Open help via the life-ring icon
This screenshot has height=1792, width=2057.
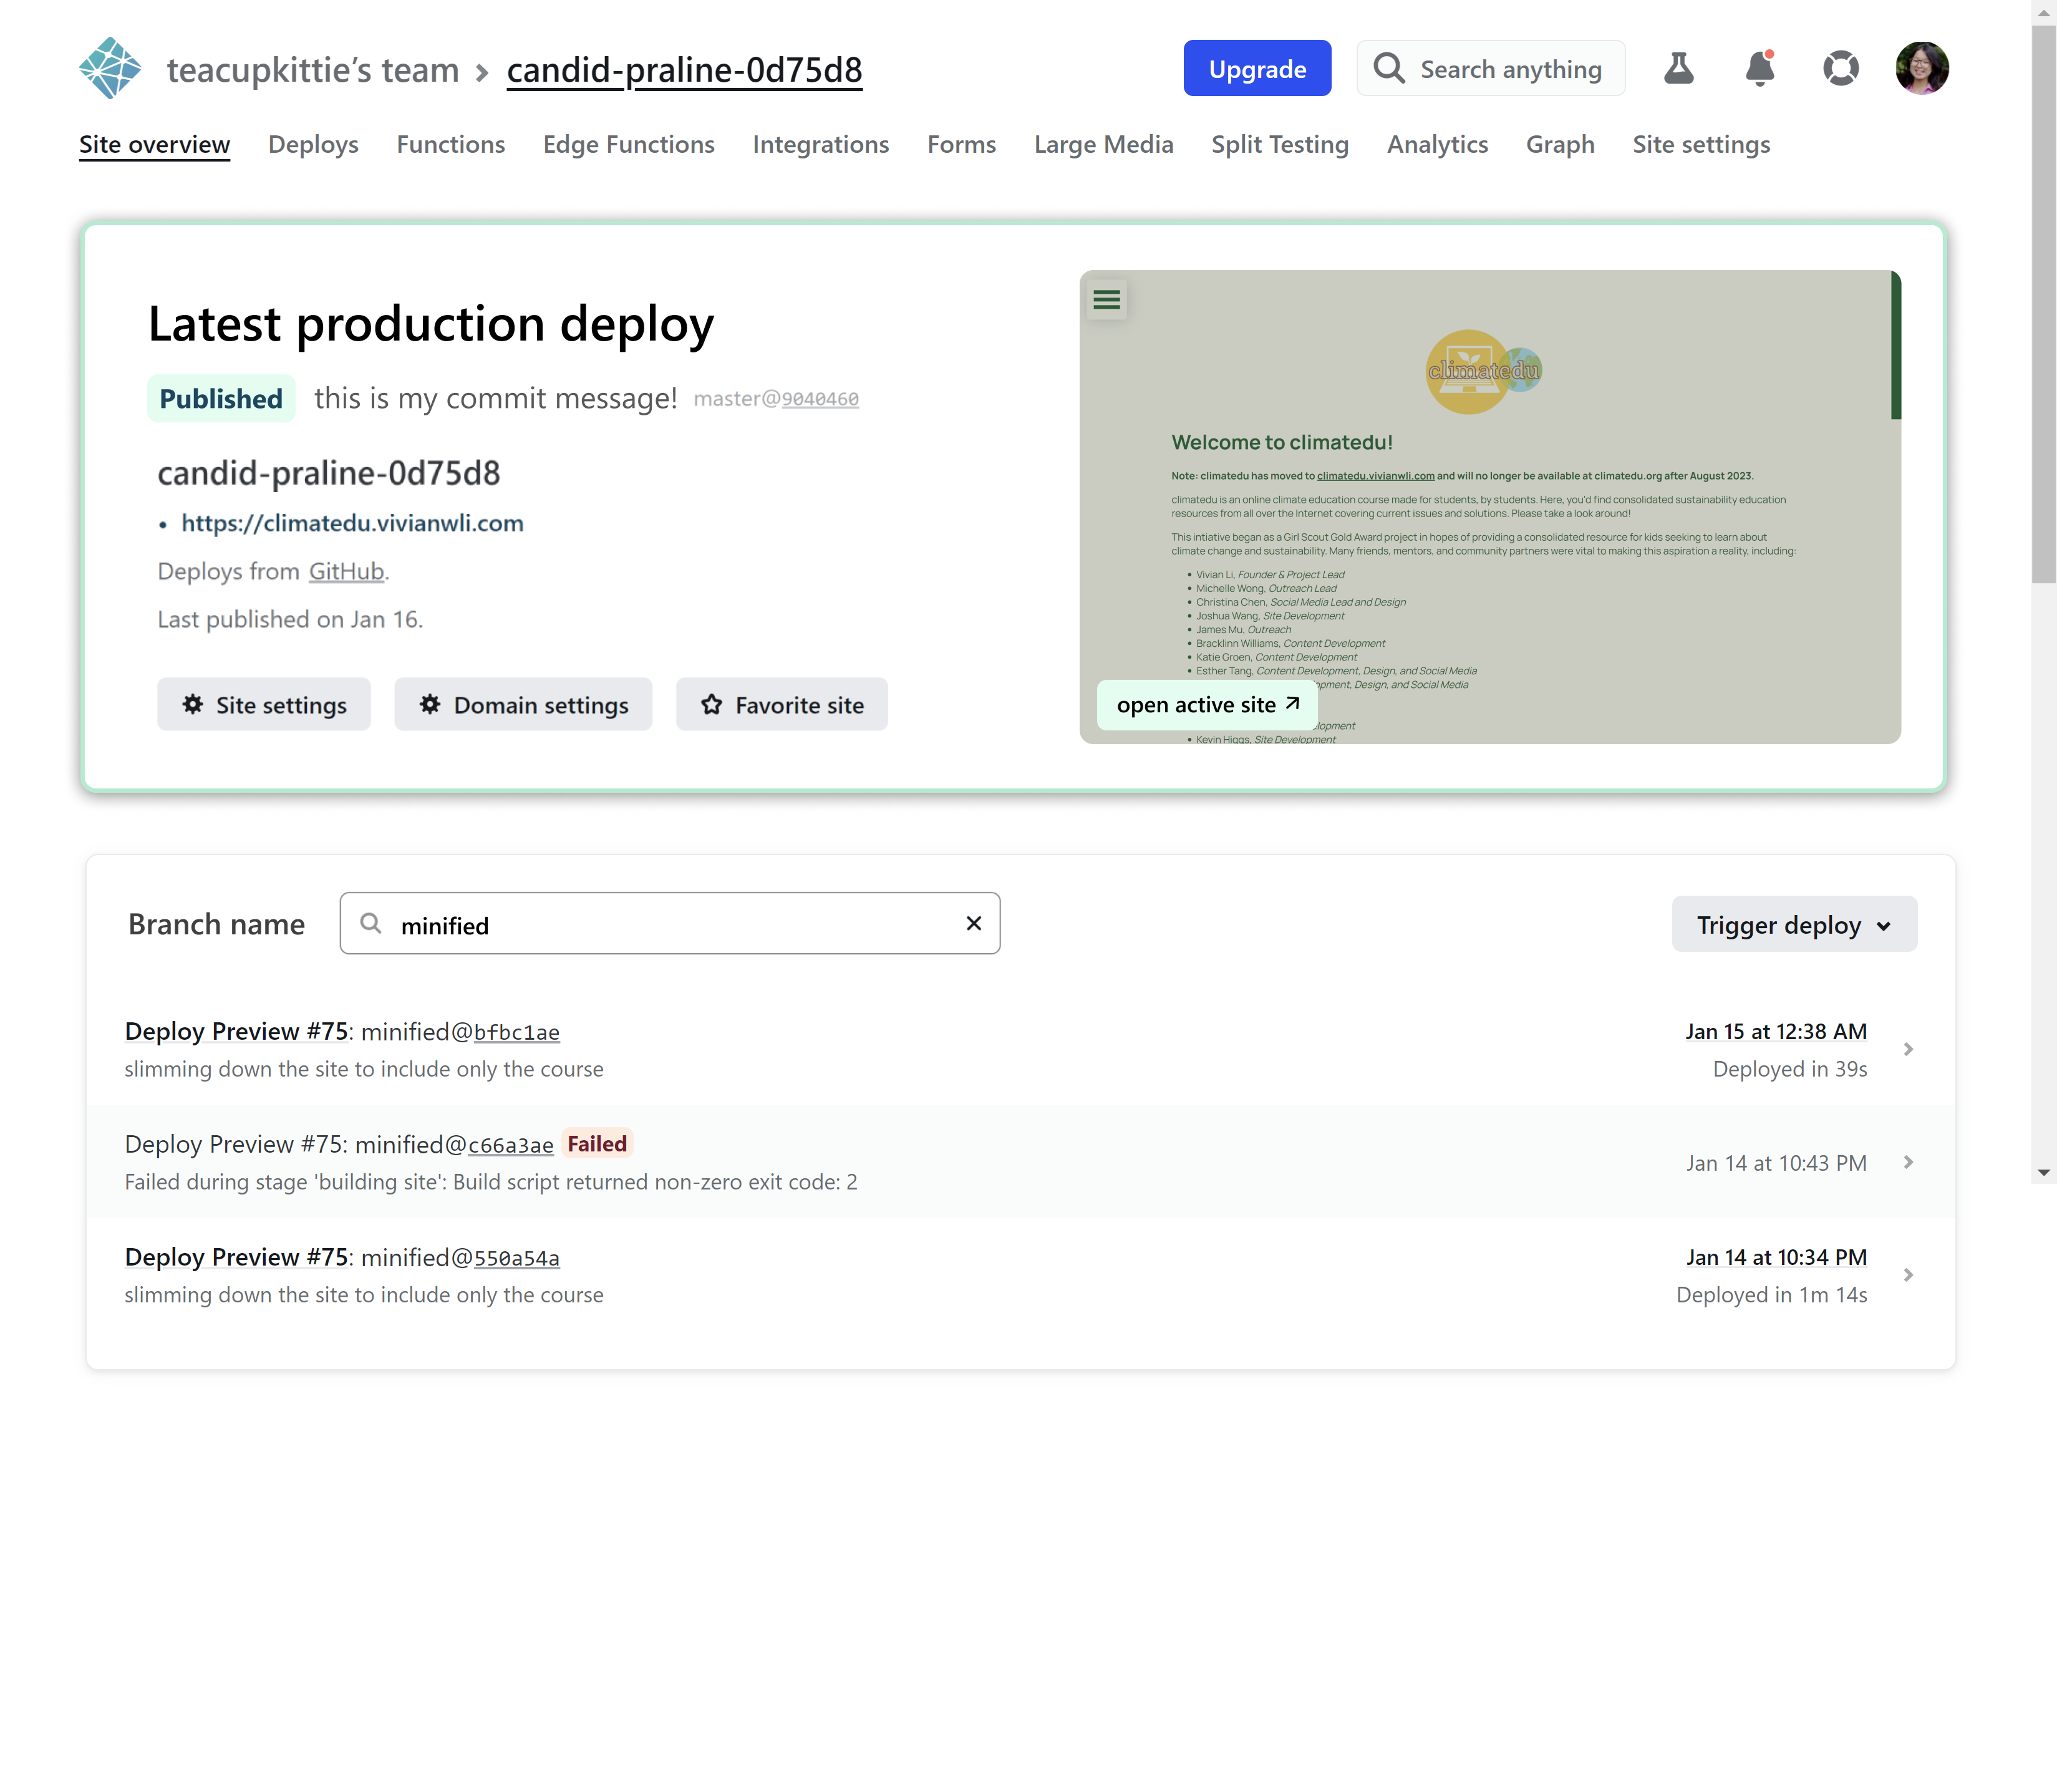click(1841, 68)
